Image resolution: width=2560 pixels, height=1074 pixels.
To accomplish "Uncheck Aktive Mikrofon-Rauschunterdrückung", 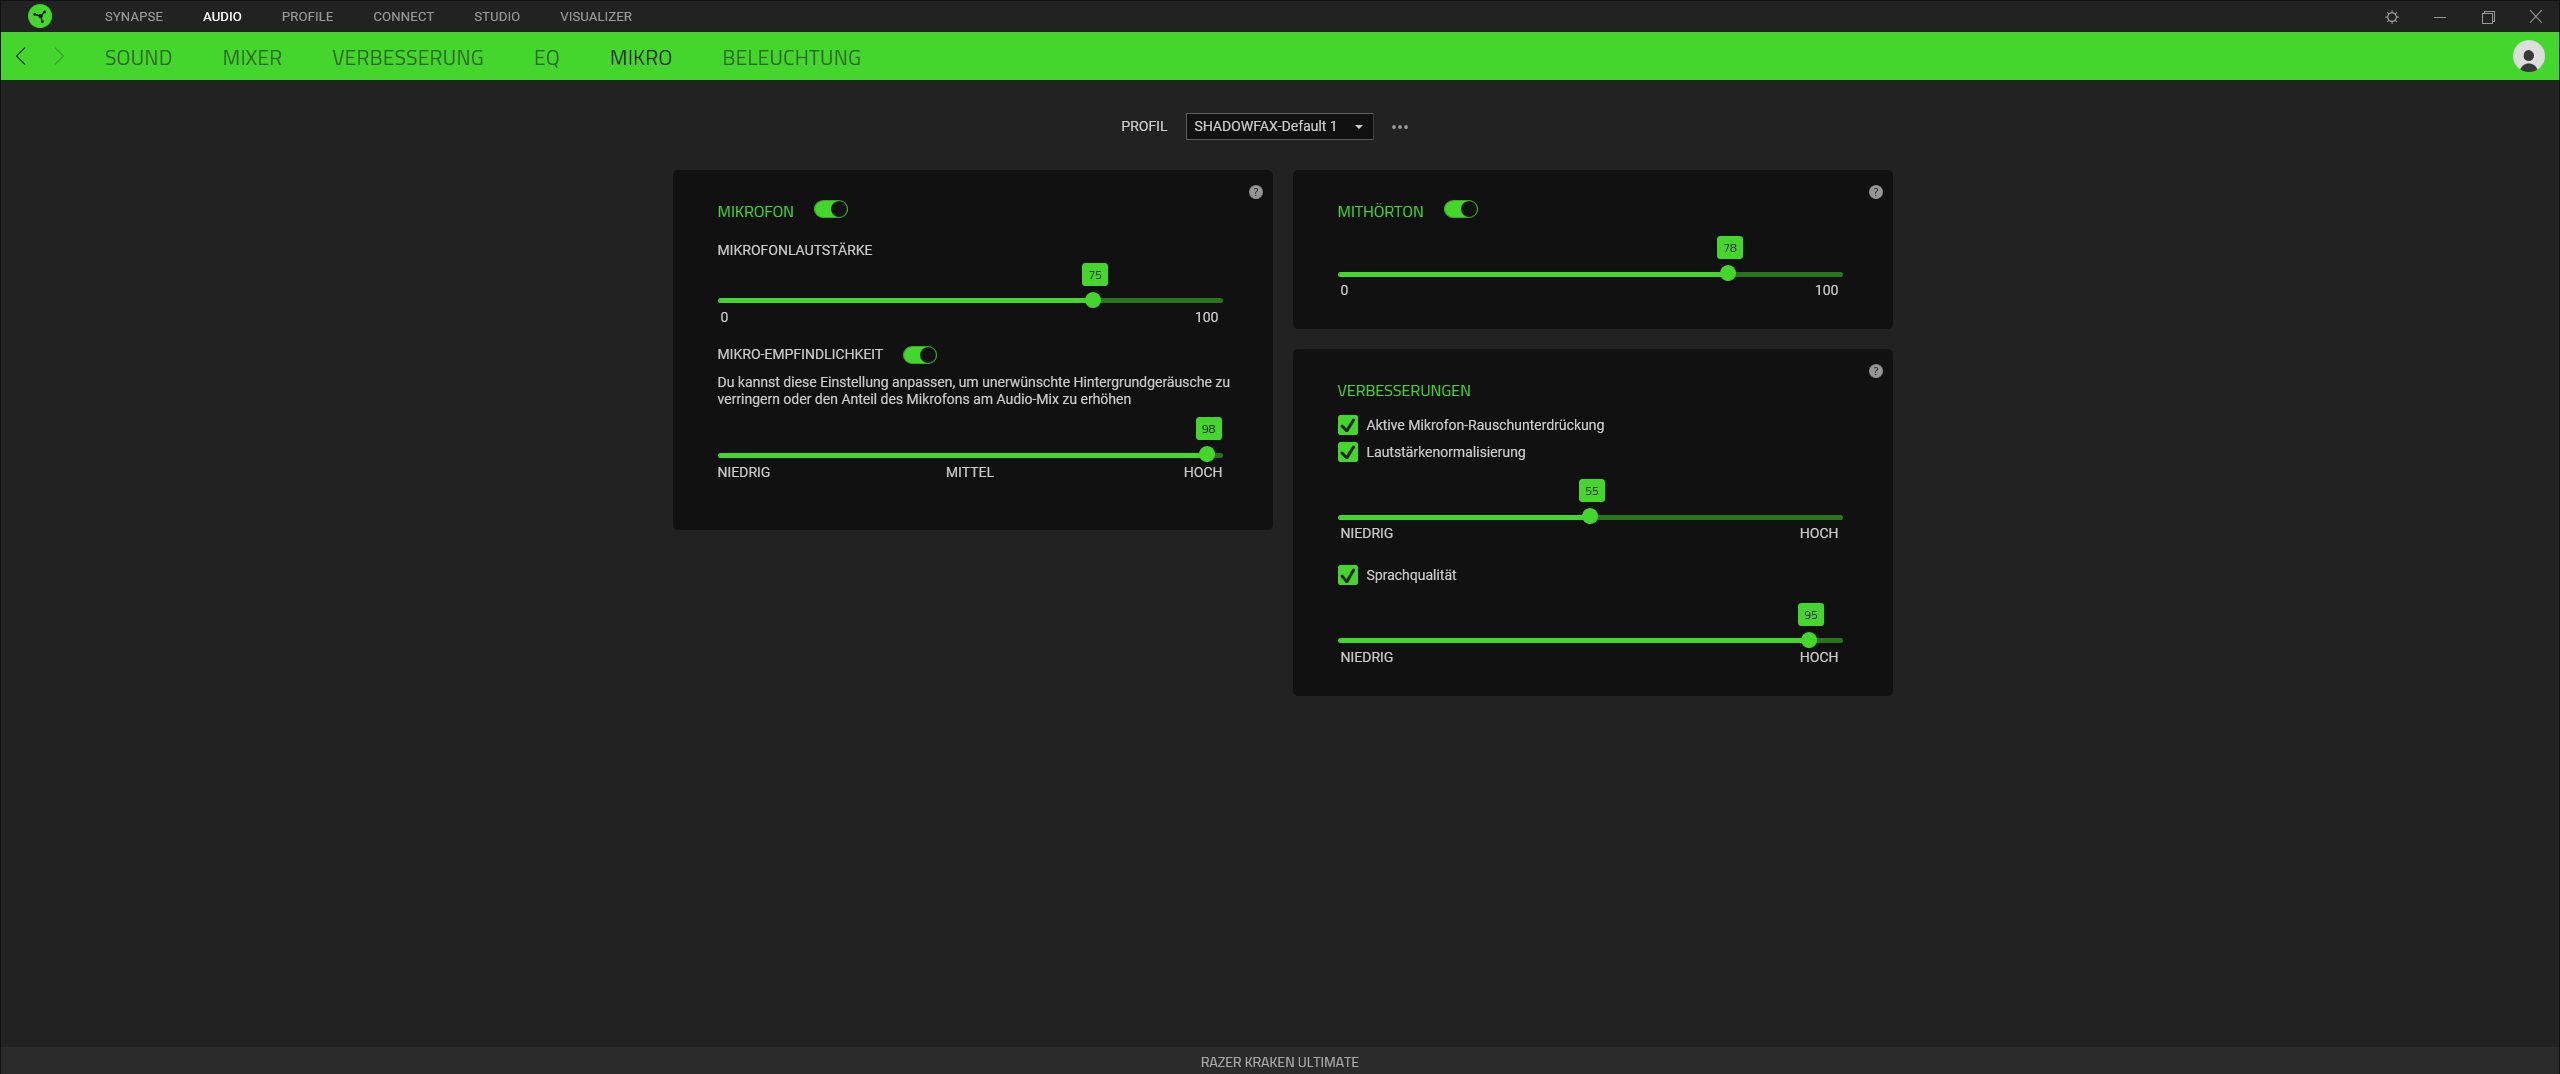I will pos(1348,425).
